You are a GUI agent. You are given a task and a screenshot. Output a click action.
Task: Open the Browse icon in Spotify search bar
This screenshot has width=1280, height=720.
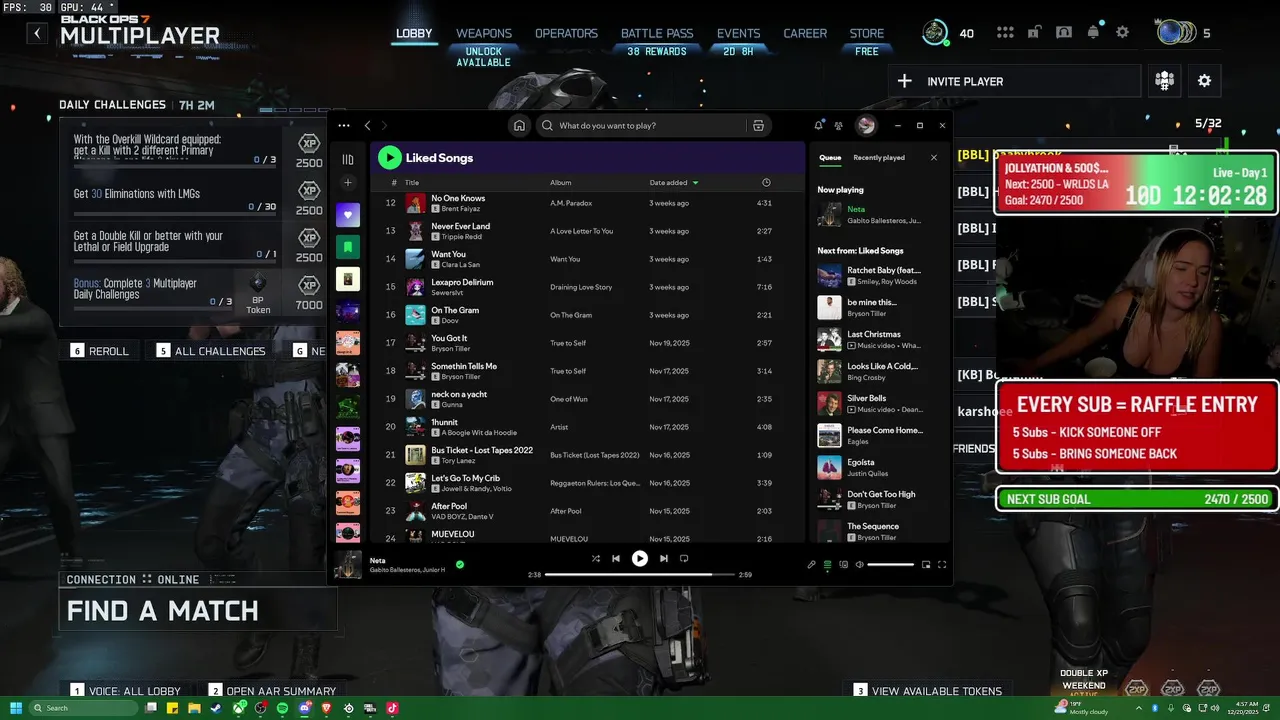[758, 126]
